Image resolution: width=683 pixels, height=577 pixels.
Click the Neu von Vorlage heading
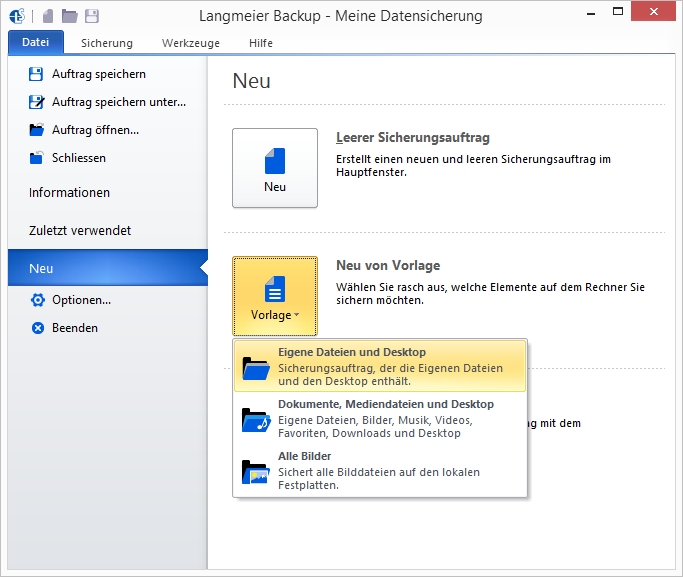point(388,266)
